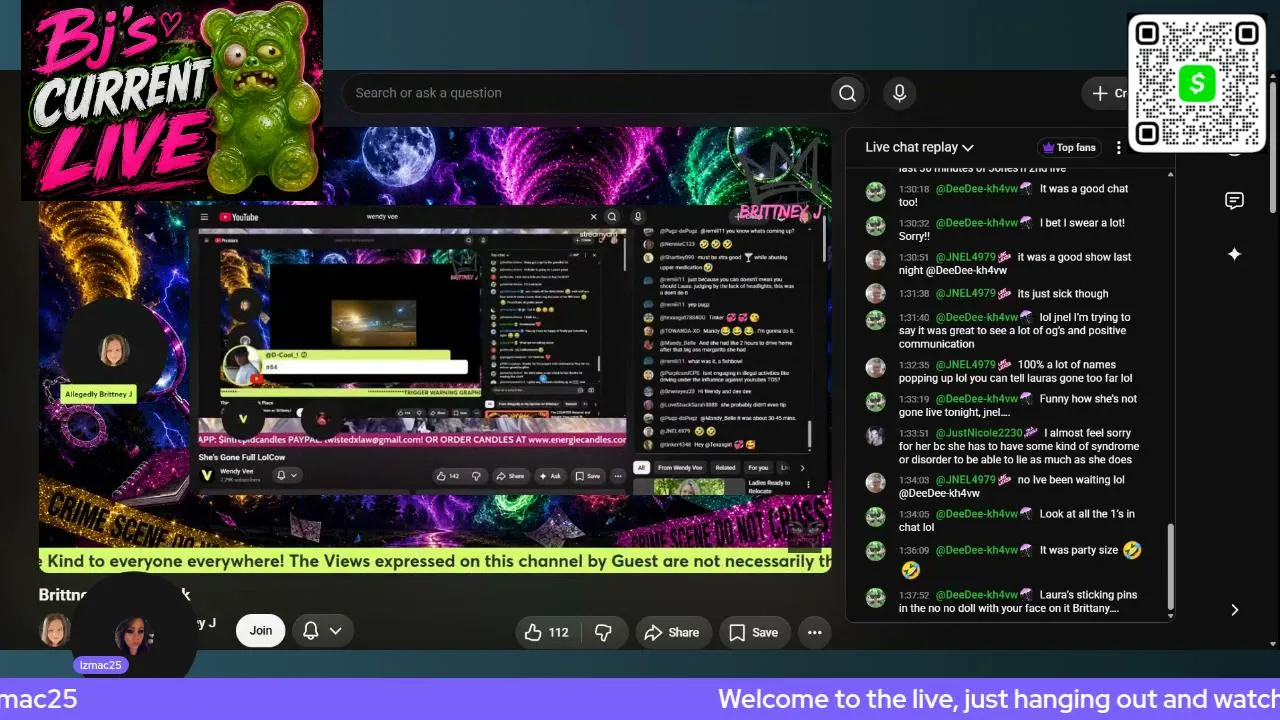1280x720 pixels.
Task: Click @JNEL4979 on the 'its just sick though' message
Action: [966, 294]
